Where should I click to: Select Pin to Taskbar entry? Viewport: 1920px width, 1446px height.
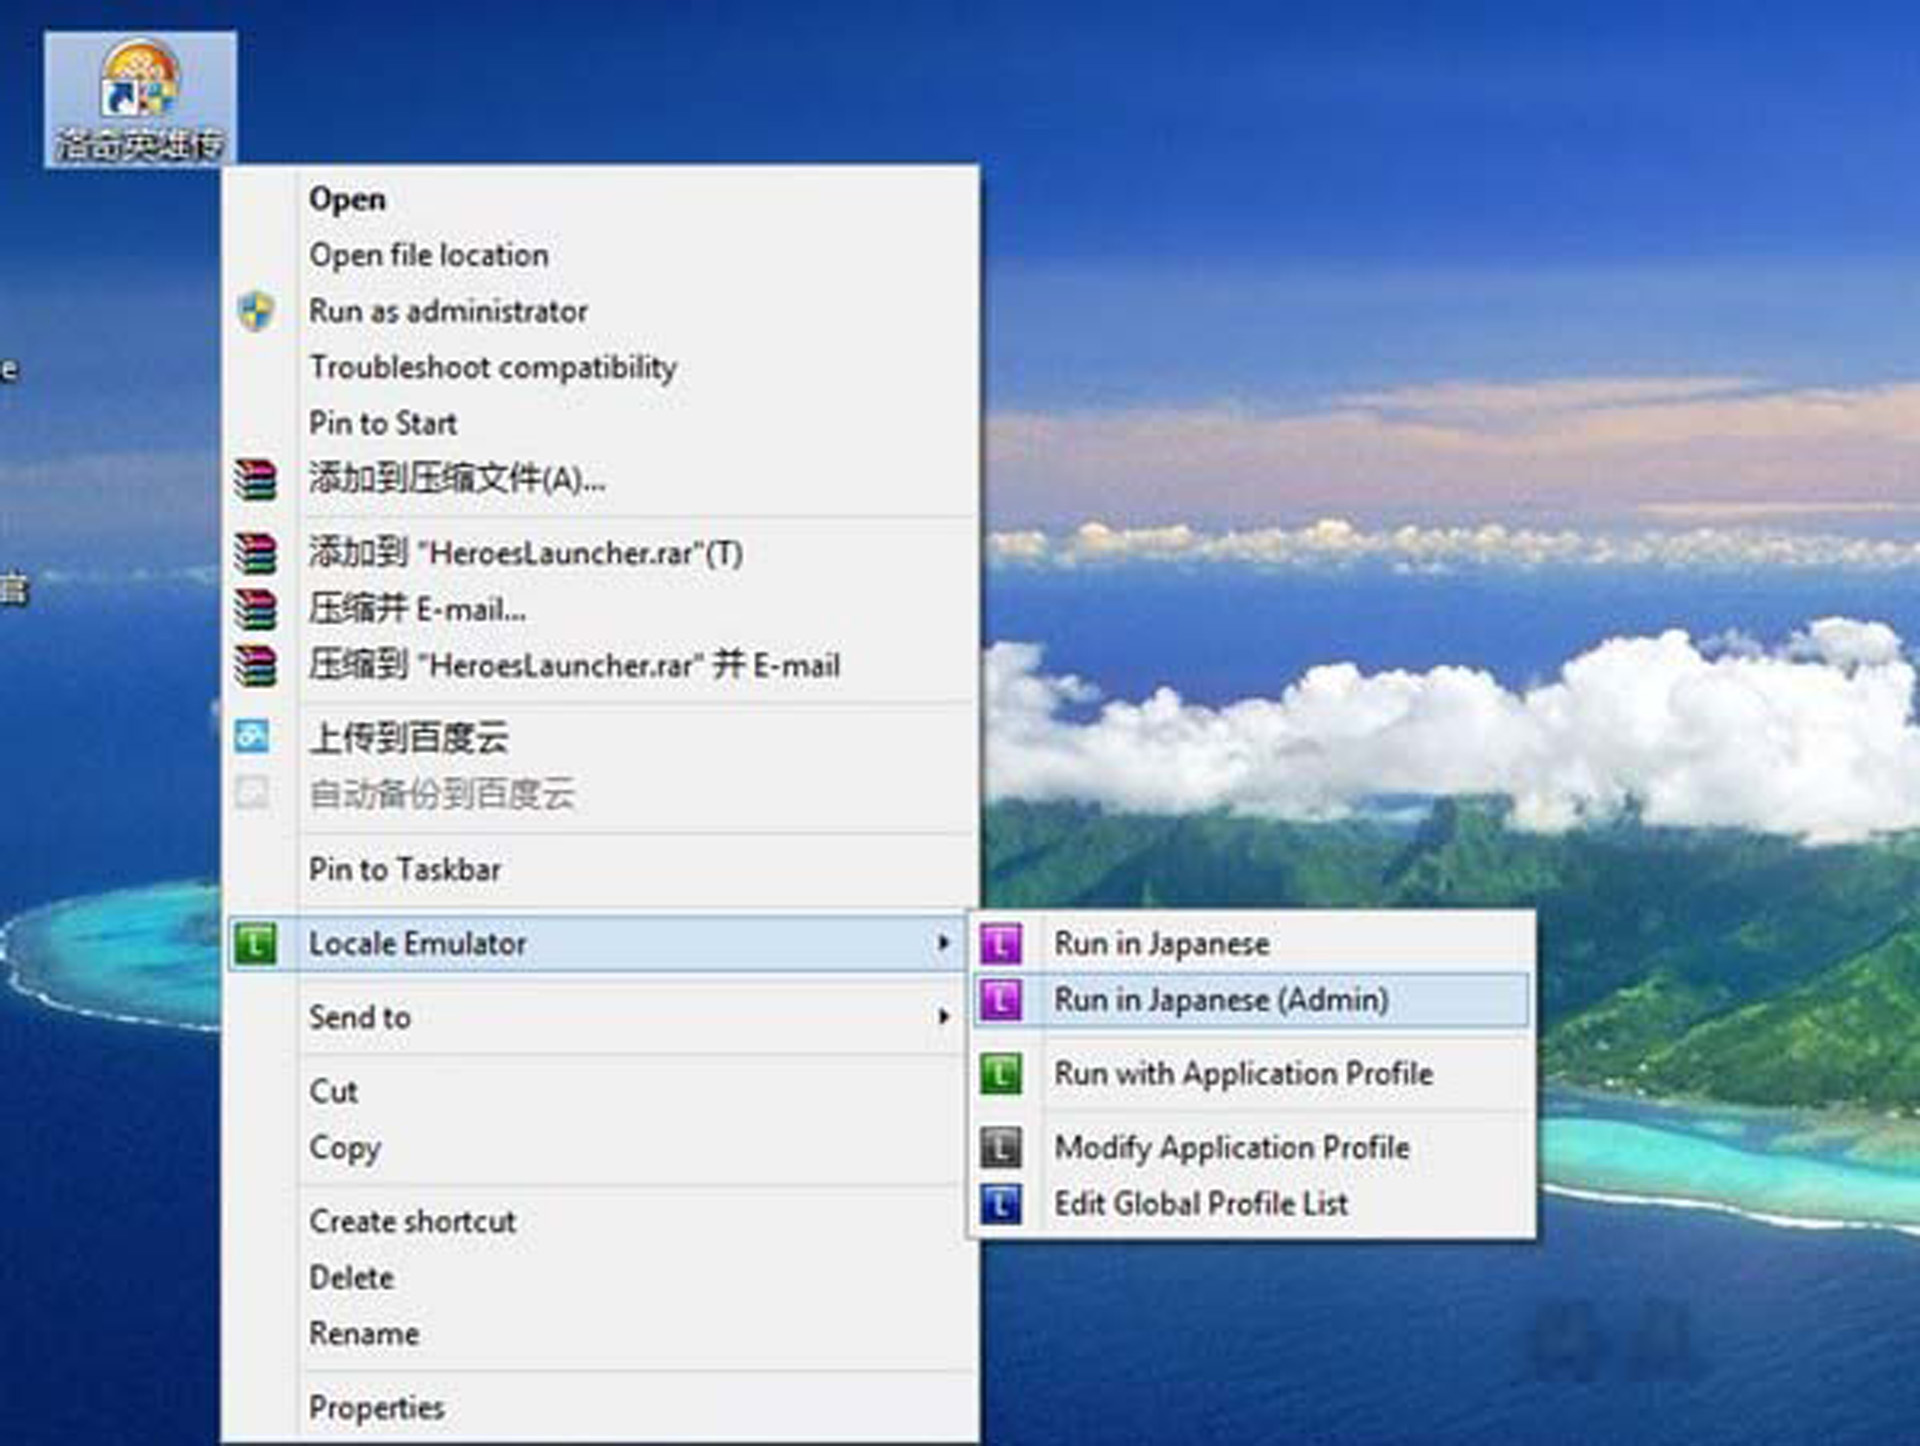point(404,869)
